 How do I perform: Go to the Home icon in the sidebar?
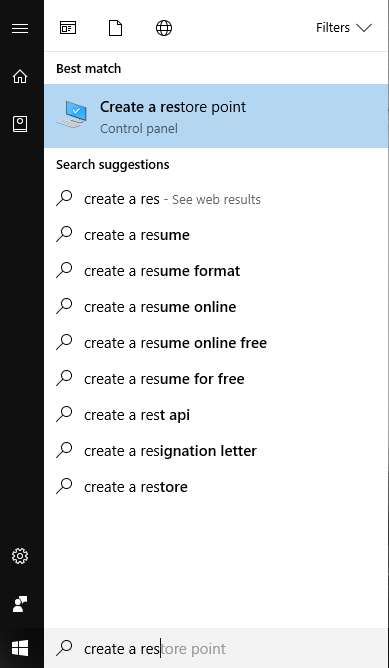[20, 77]
